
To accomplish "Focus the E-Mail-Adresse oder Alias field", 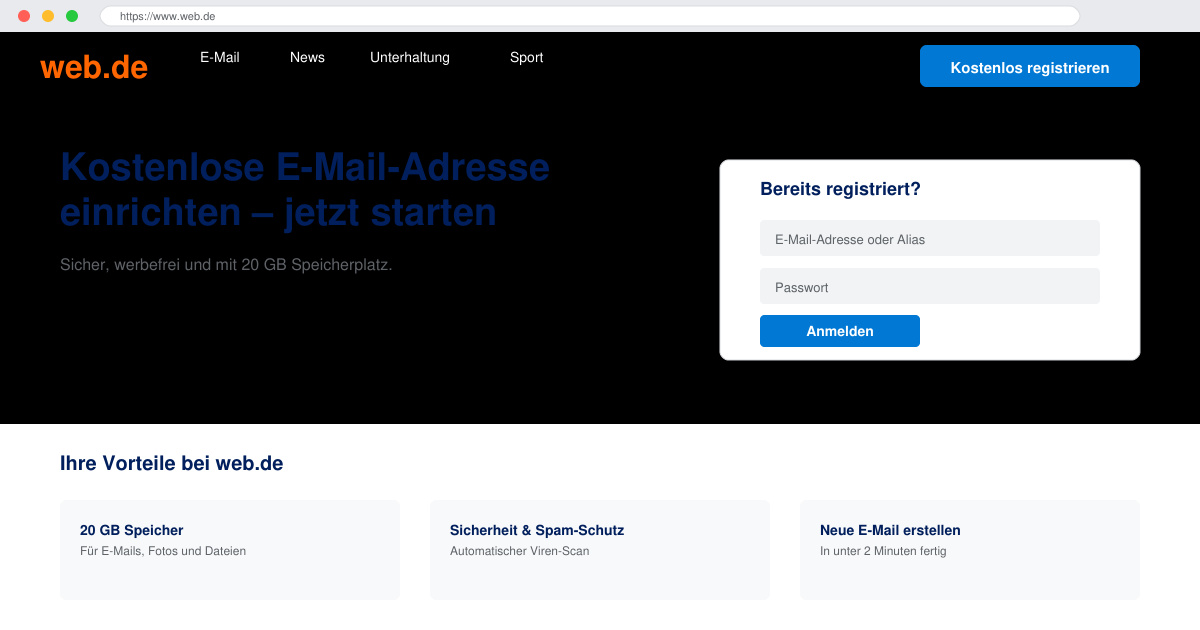I will 930,238.
